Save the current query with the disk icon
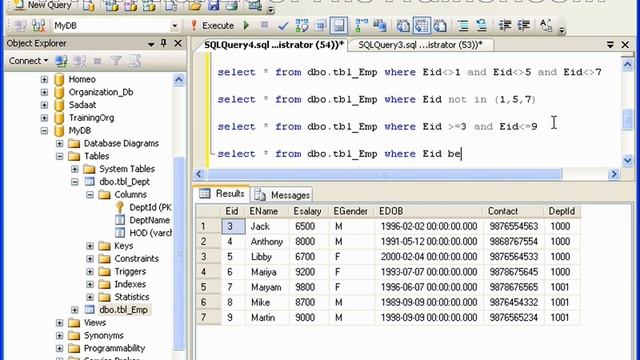Image resolution: width=640 pixels, height=360 pixels. click(213, 6)
